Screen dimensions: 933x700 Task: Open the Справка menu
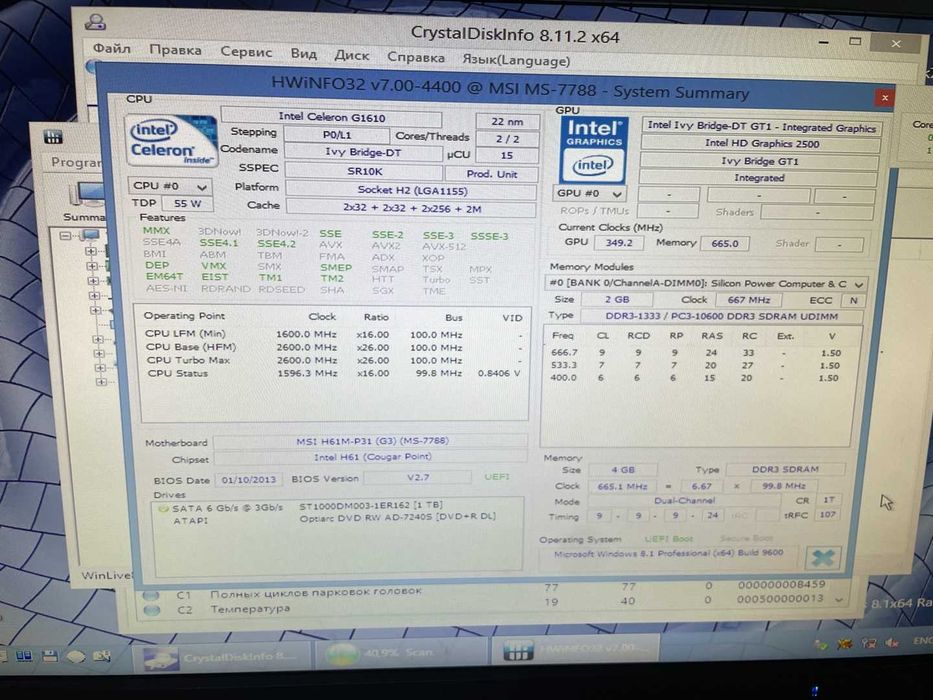(x=415, y=57)
